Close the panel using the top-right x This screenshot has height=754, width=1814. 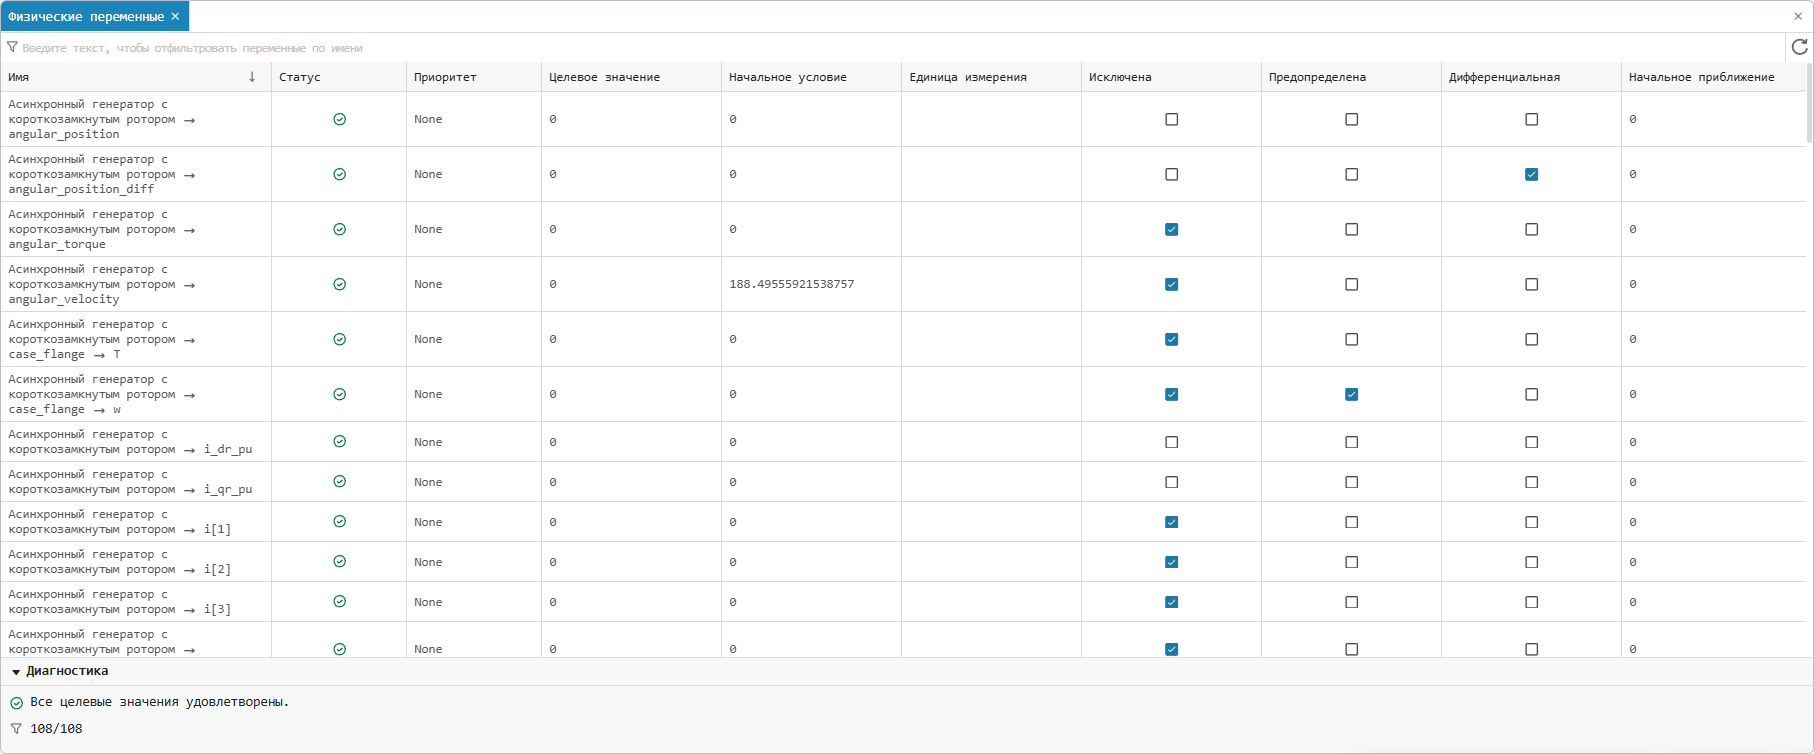(x=1798, y=16)
